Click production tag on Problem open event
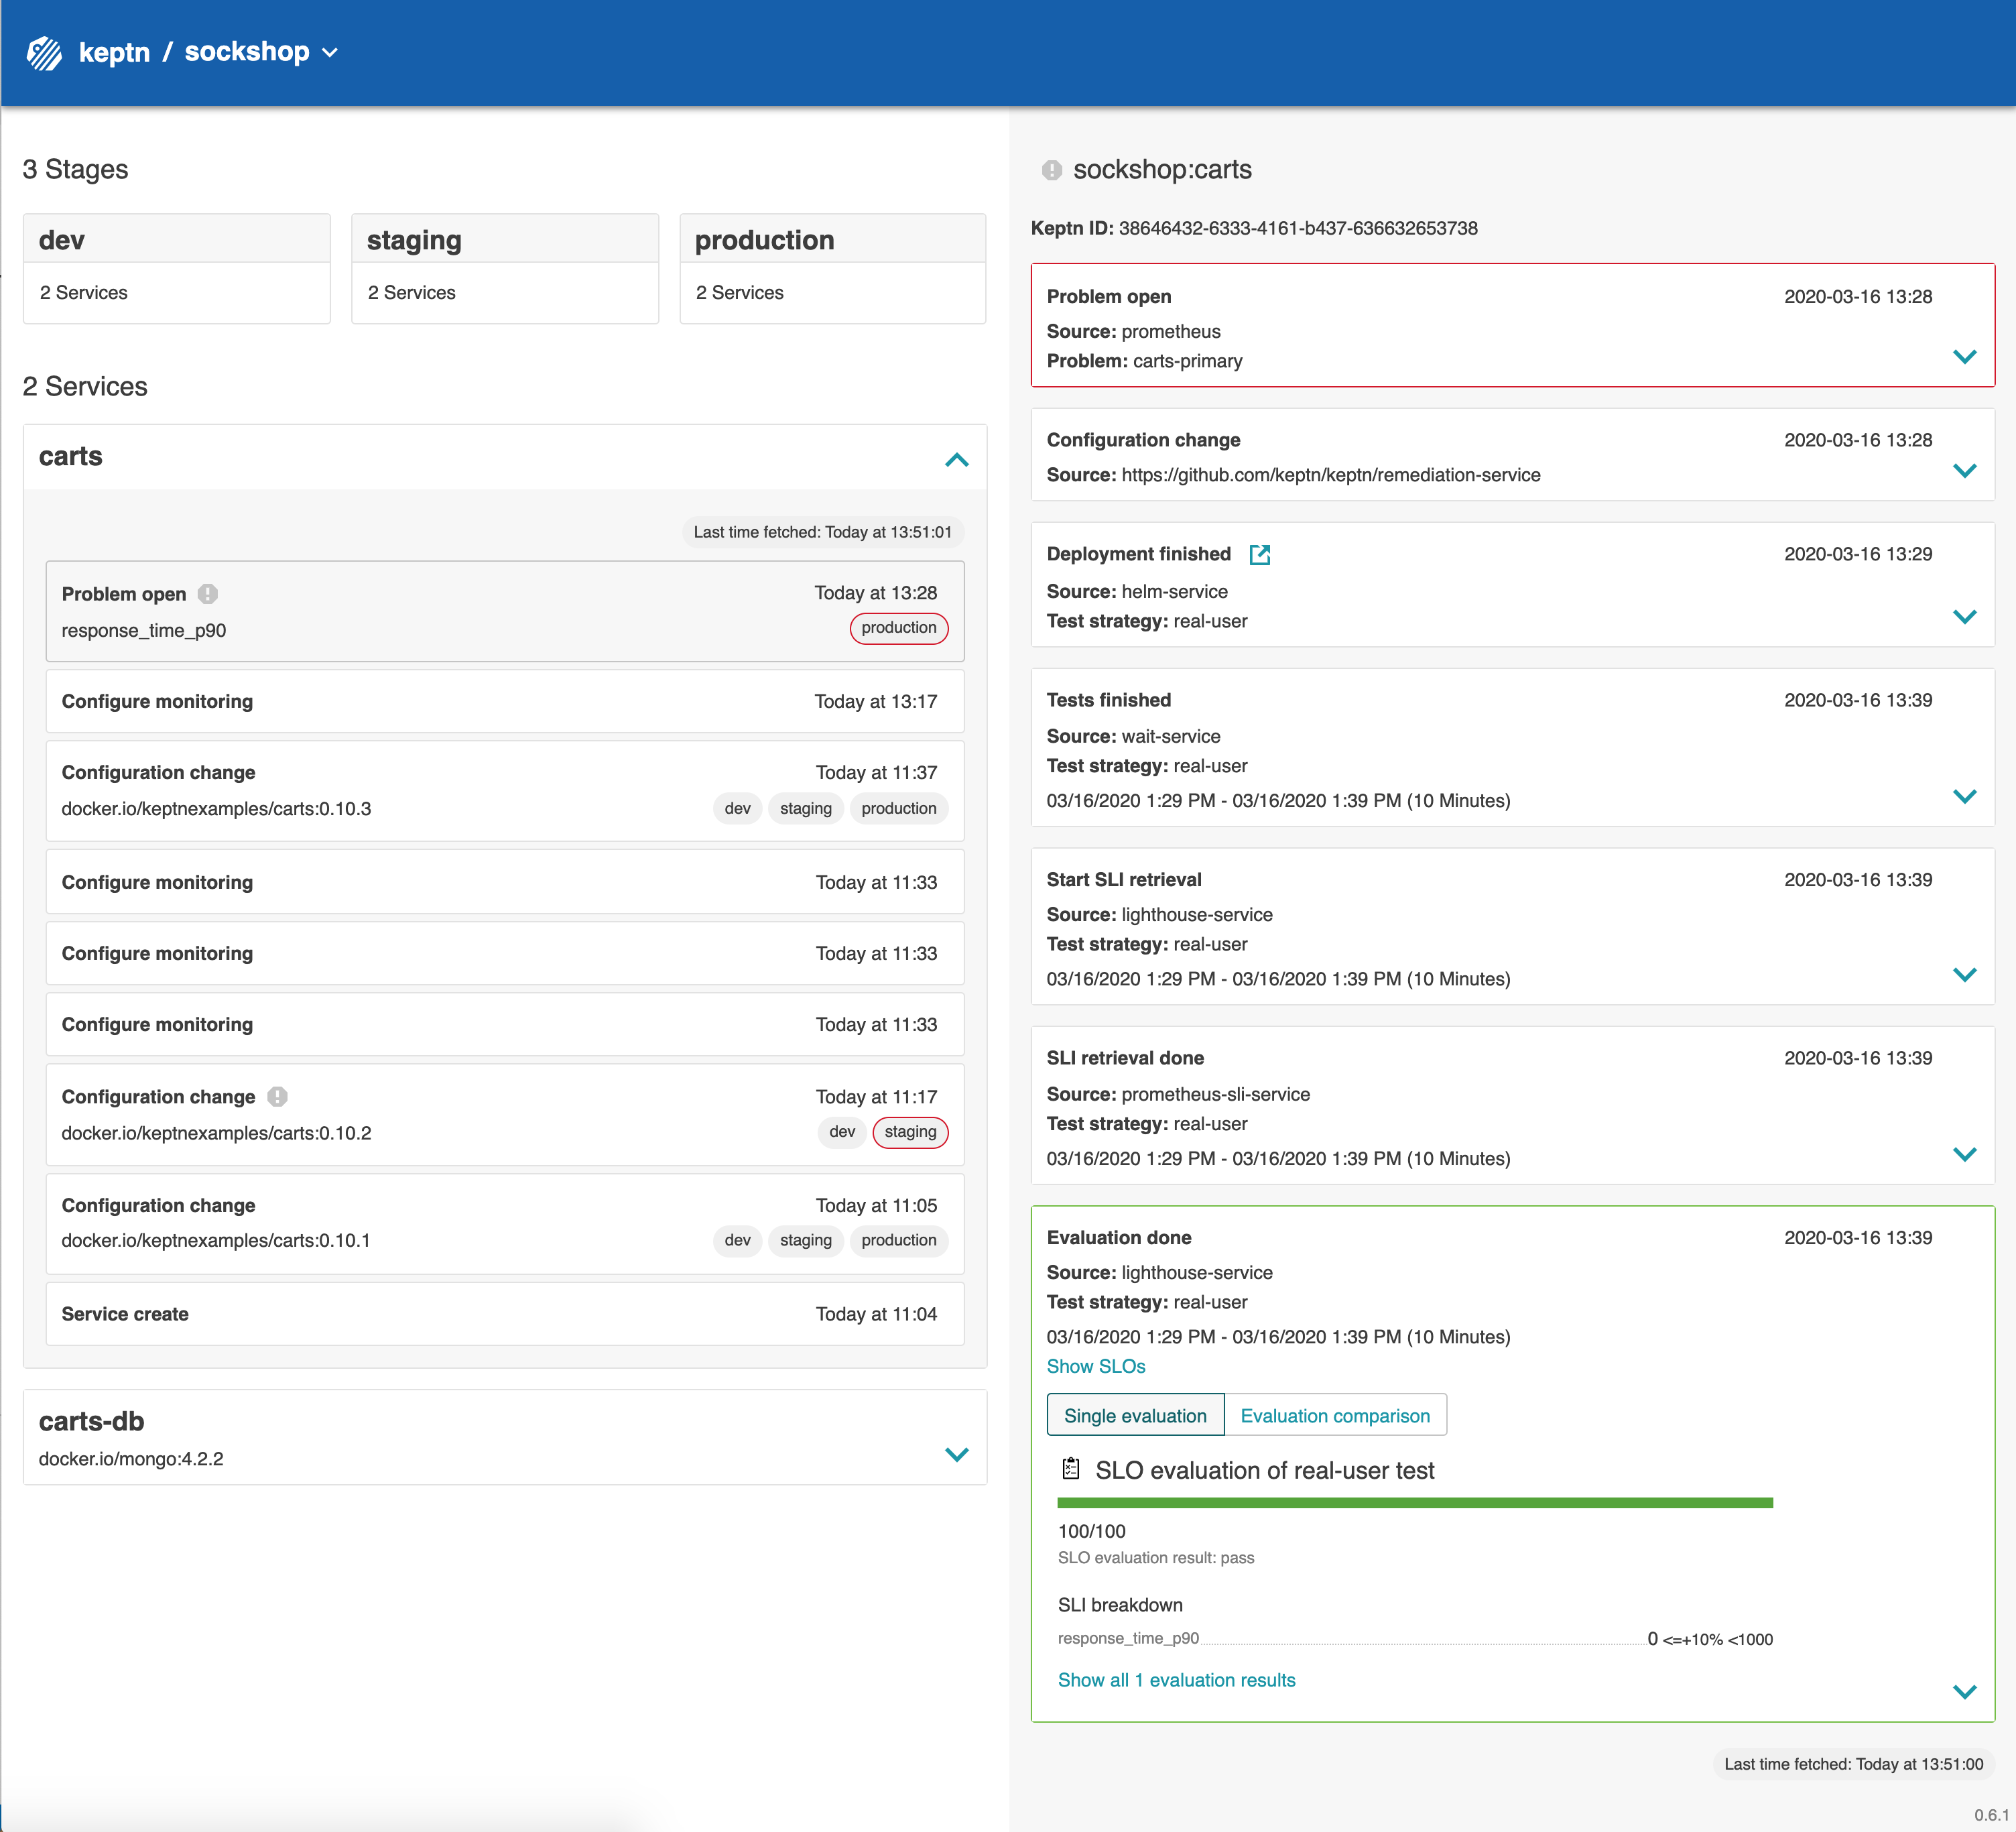This screenshot has height=1832, width=2016. (899, 628)
